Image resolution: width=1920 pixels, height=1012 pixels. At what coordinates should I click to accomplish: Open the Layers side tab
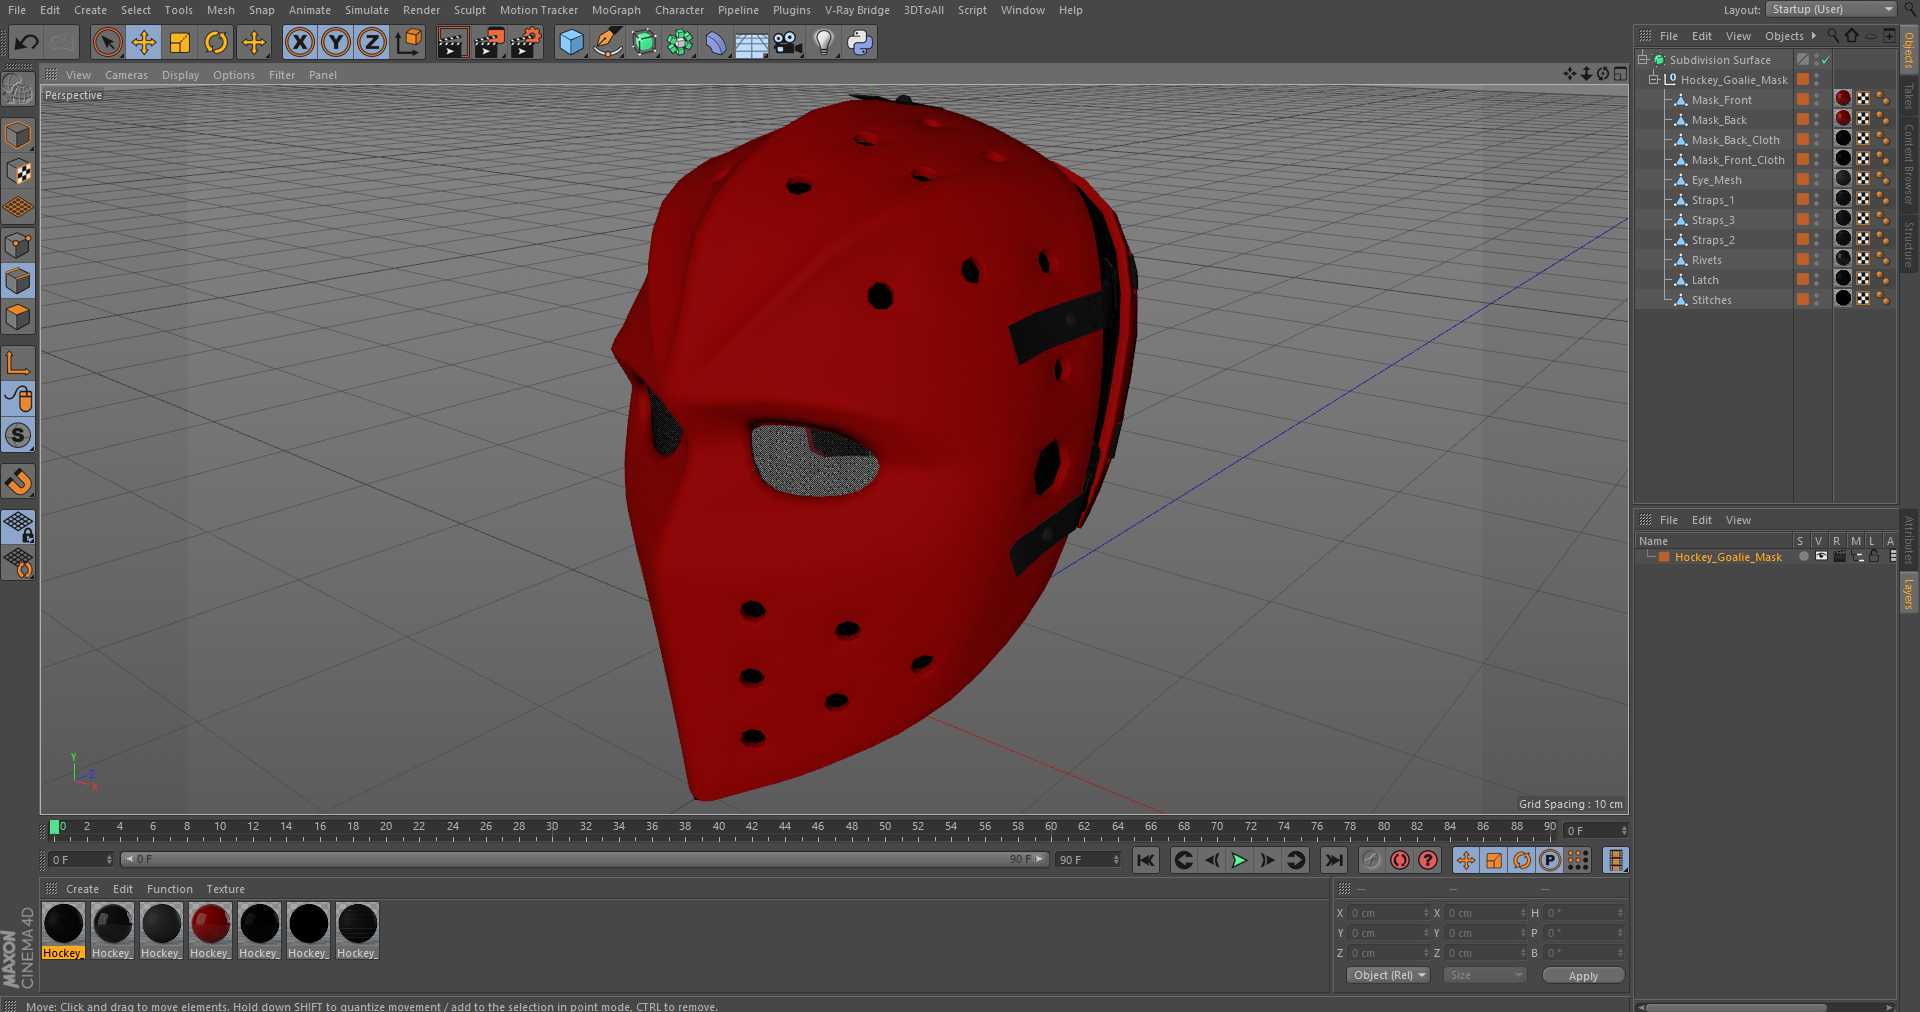click(x=1908, y=593)
